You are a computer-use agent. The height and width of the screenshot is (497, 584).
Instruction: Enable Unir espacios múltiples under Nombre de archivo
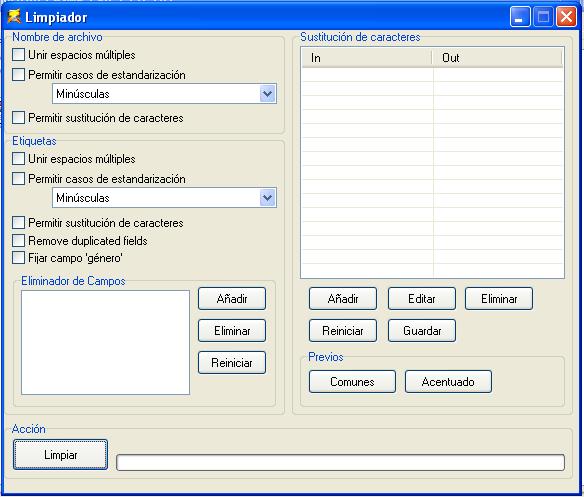[18, 55]
